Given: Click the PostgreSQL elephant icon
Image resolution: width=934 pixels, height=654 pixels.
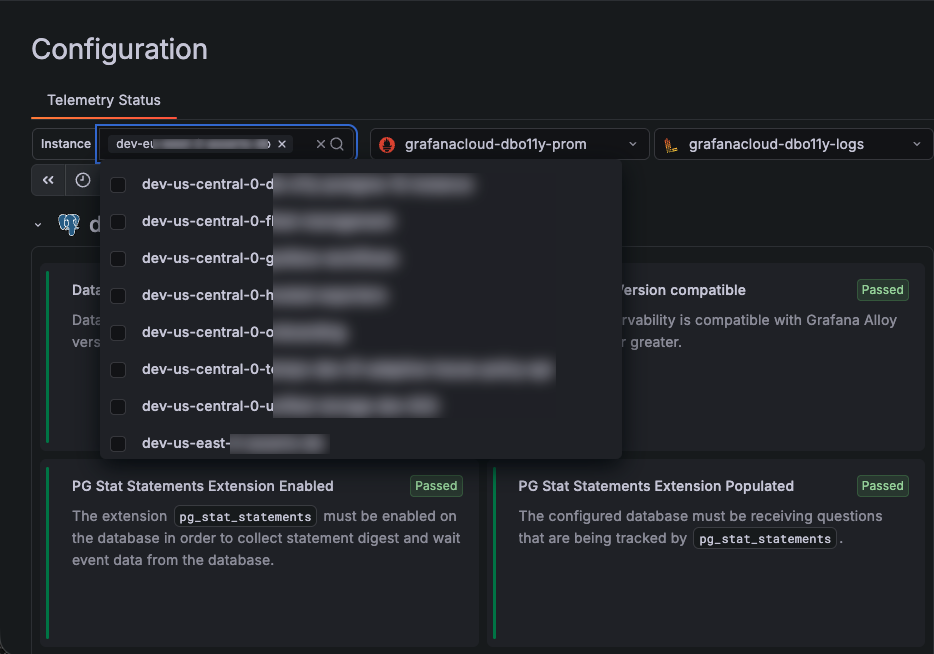Looking at the screenshot, I should pyautogui.click(x=68, y=223).
